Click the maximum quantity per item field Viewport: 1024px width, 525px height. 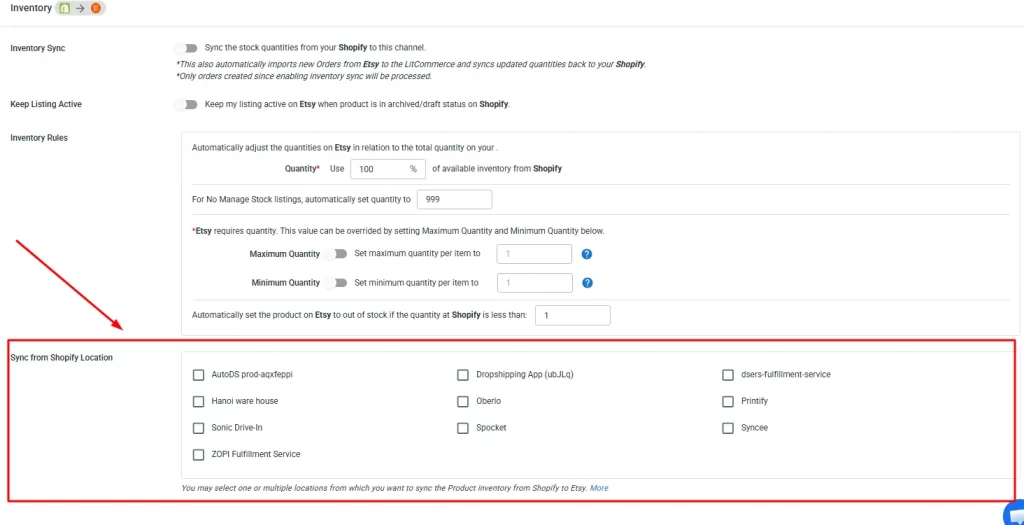pos(534,254)
